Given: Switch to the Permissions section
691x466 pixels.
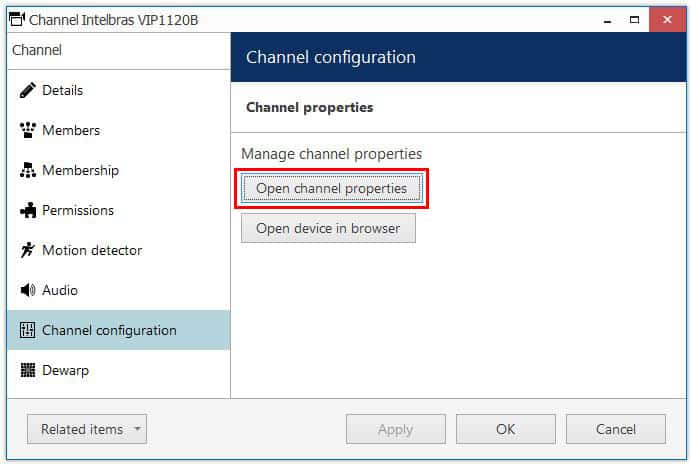Looking at the screenshot, I should [78, 211].
